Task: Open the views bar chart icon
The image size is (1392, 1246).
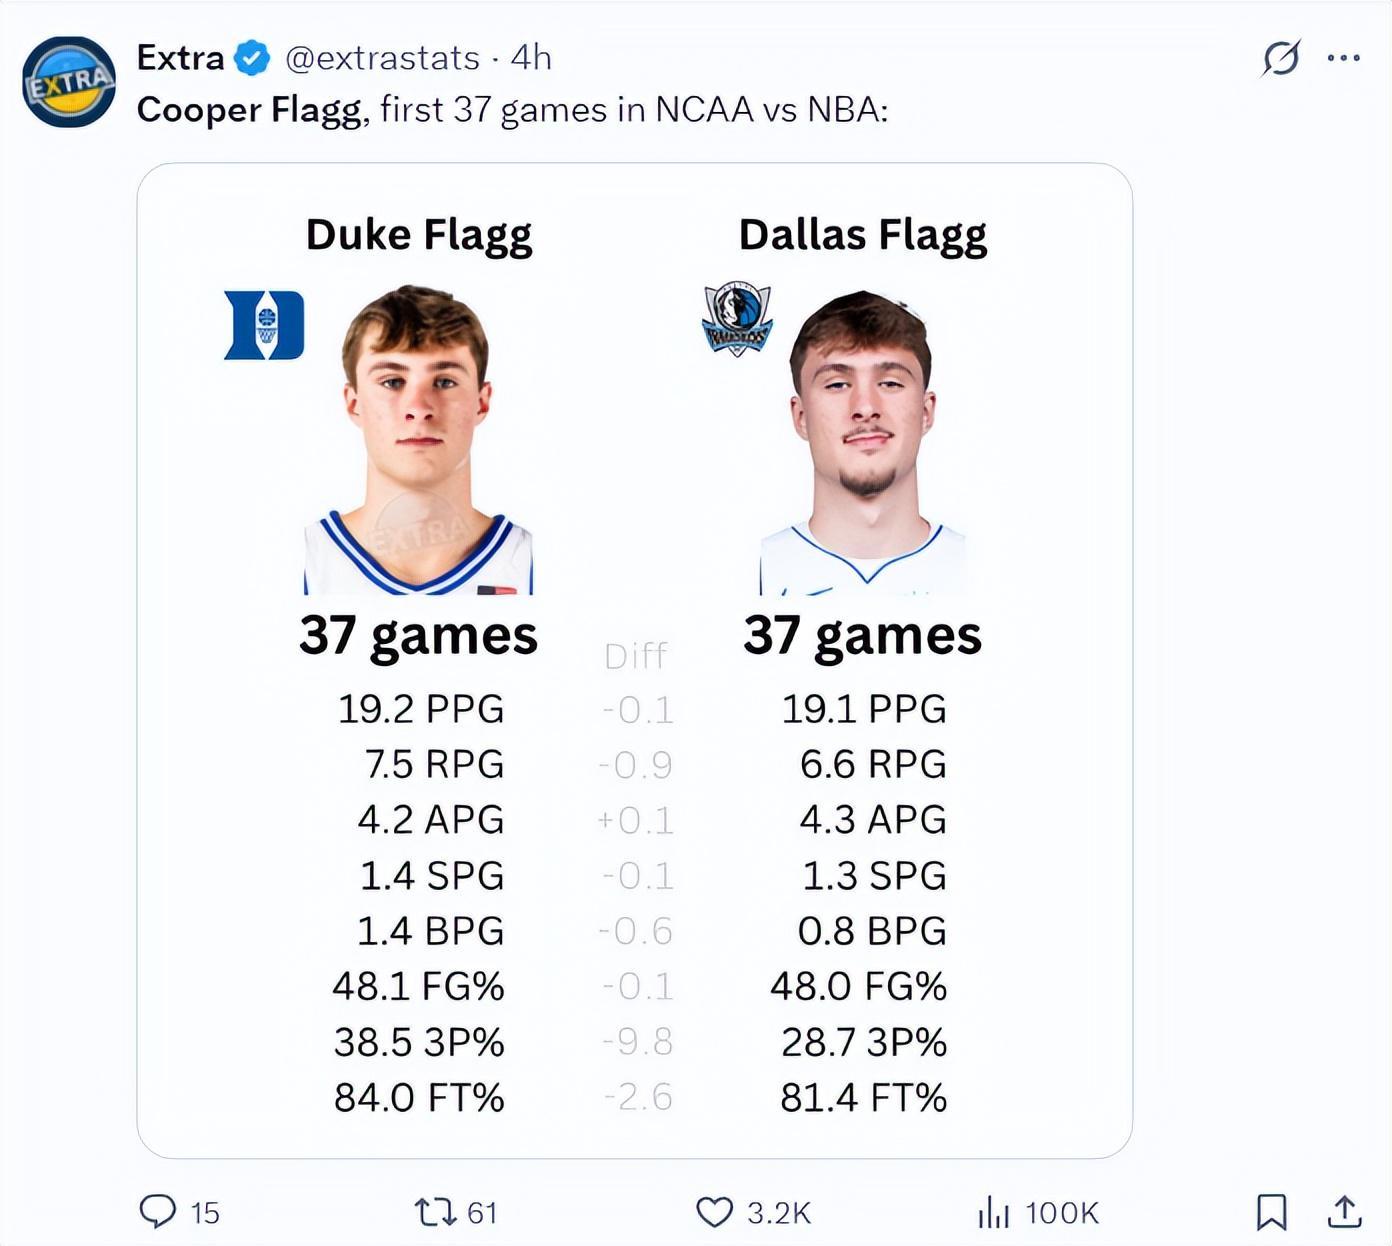Action: (993, 1212)
